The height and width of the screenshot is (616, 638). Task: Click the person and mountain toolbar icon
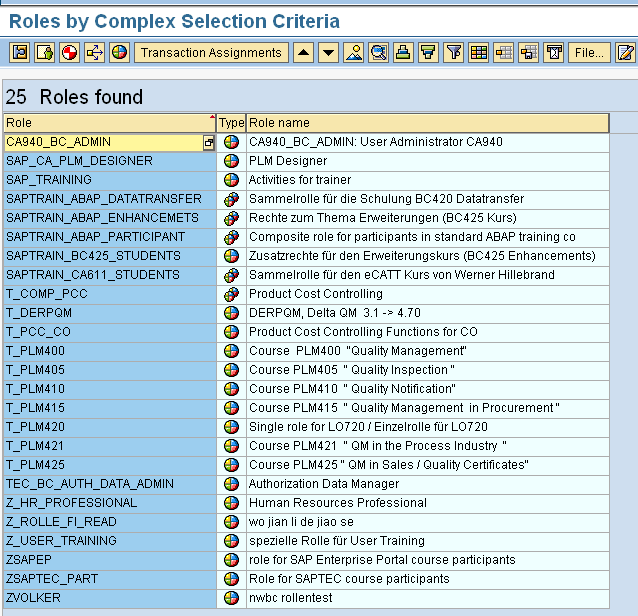pyautogui.click(x=354, y=52)
